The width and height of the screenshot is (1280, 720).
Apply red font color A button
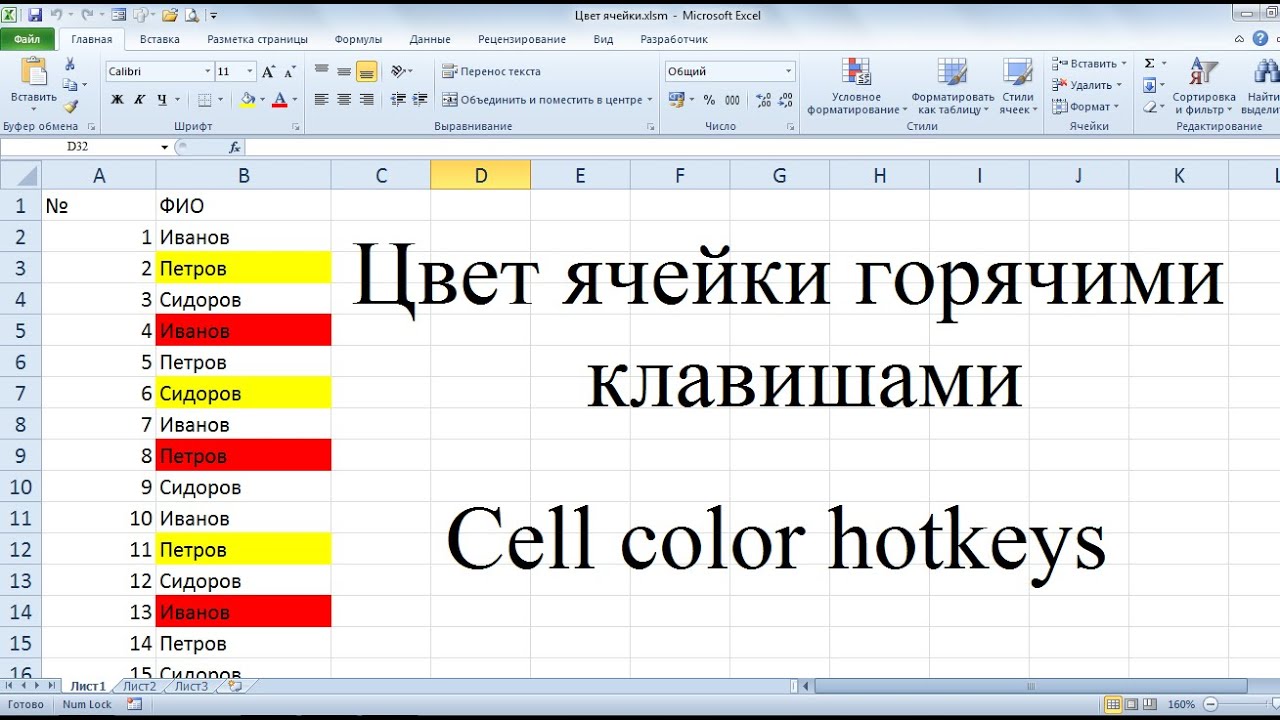coord(279,99)
